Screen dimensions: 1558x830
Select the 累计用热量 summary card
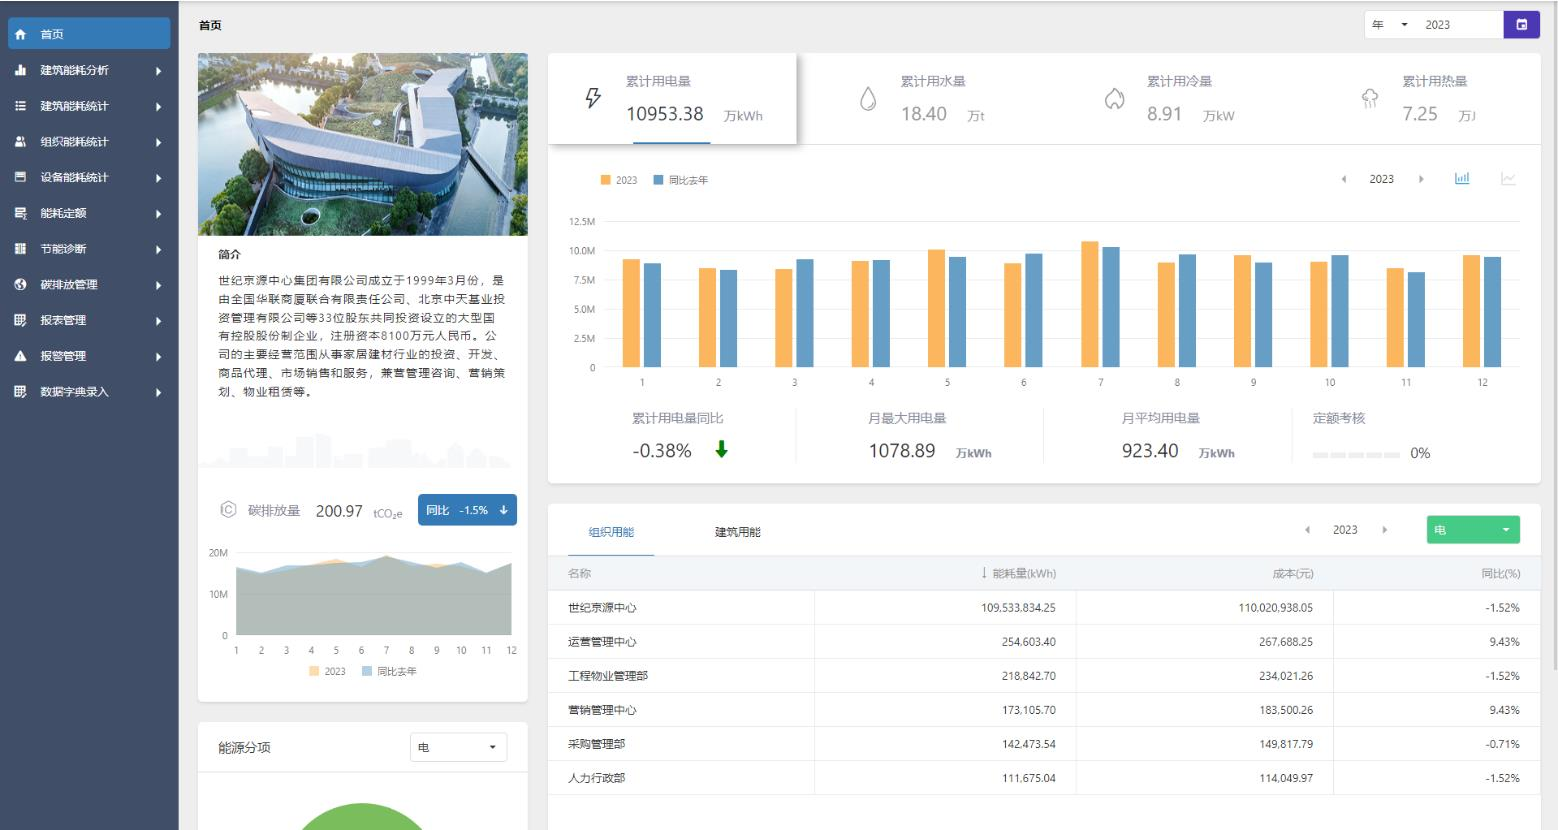point(1417,99)
